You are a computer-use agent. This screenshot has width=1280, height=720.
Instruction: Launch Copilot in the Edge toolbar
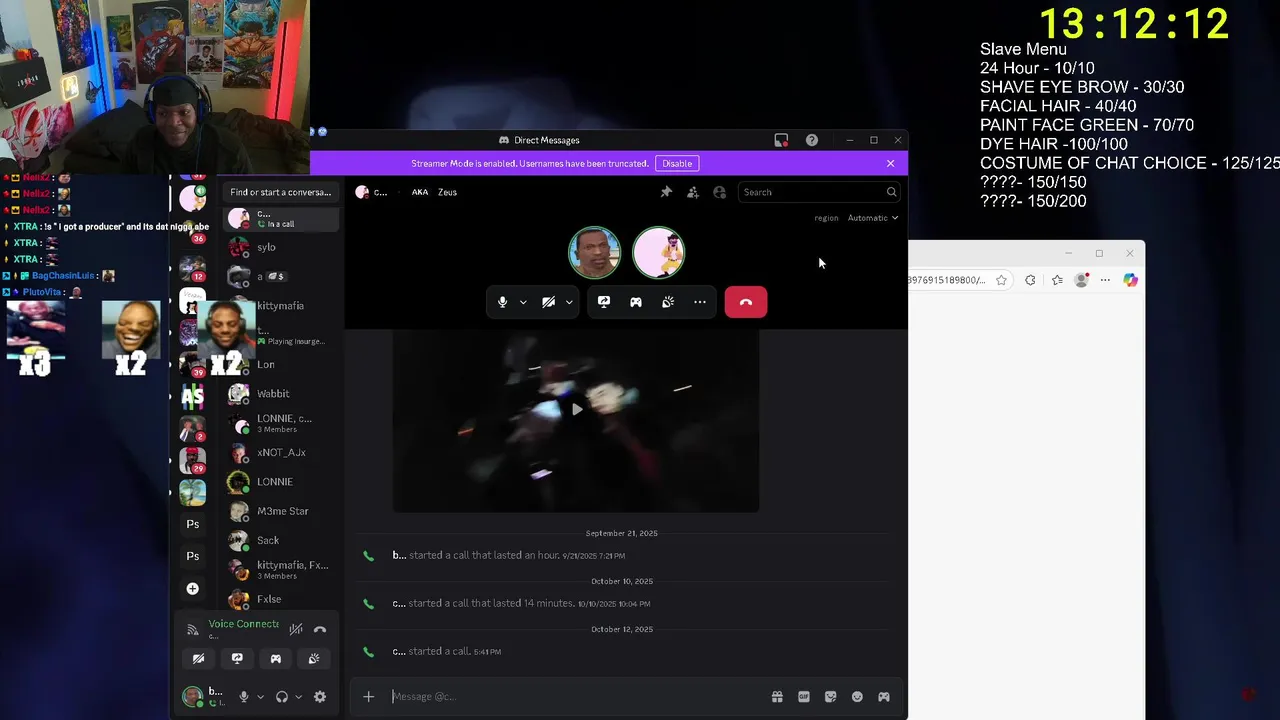1130,280
